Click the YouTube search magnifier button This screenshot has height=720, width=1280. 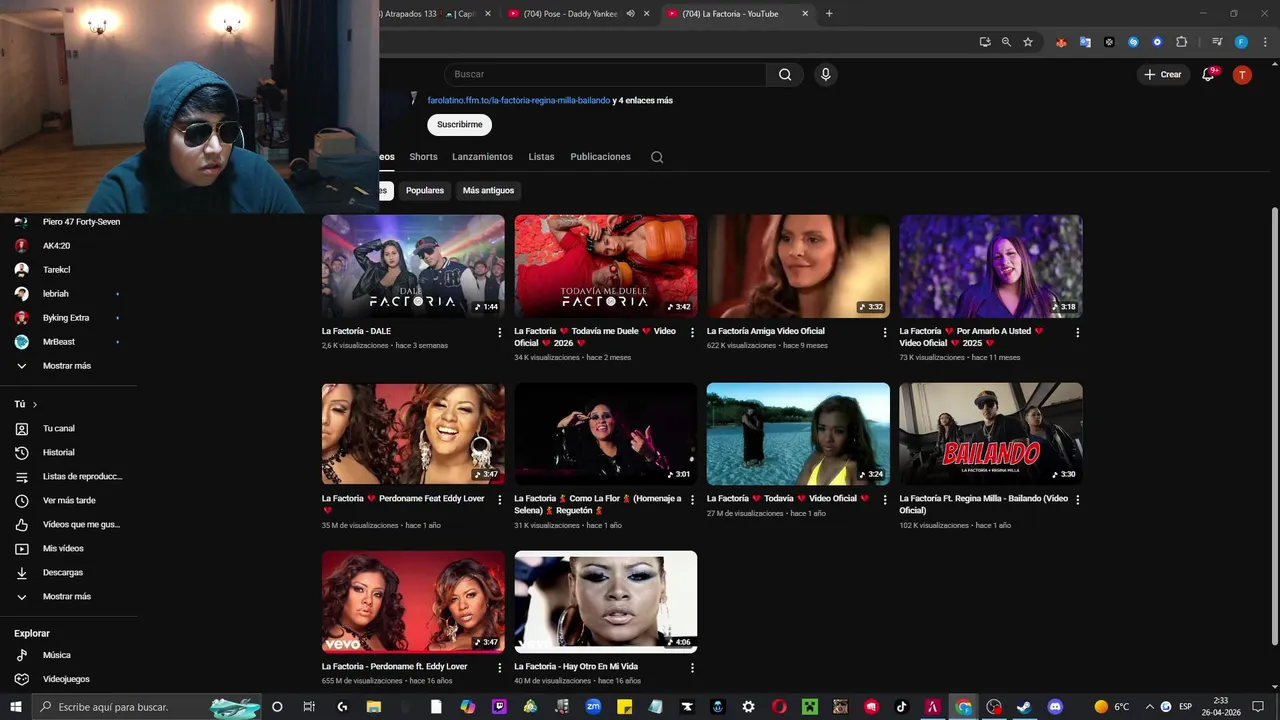click(x=785, y=74)
